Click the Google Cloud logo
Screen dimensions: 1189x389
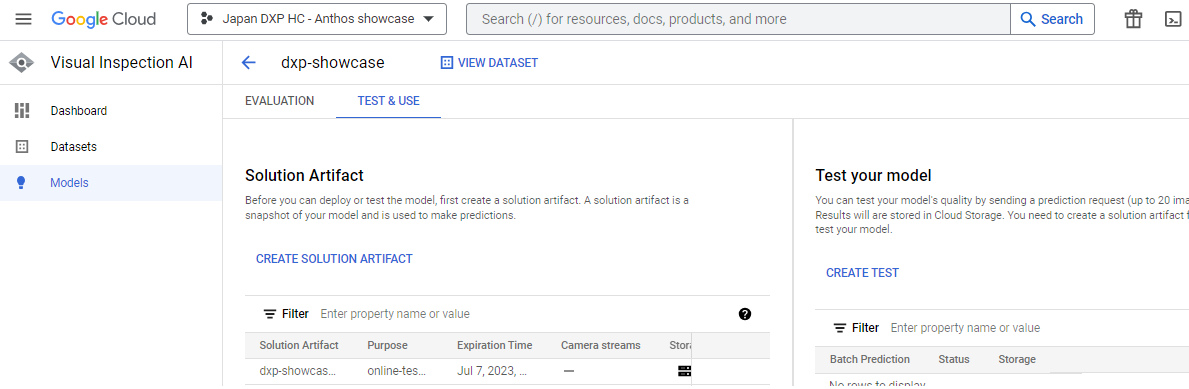104,19
